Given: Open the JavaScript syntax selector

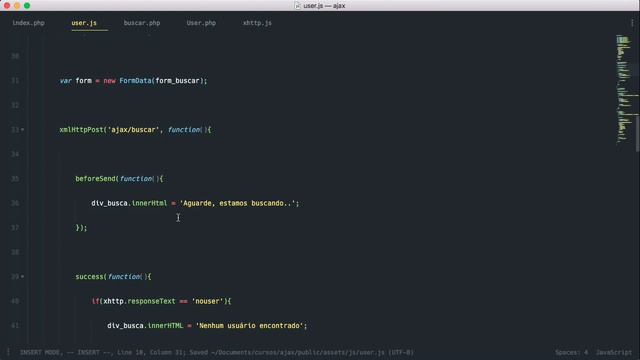Looking at the screenshot, I should (613, 352).
